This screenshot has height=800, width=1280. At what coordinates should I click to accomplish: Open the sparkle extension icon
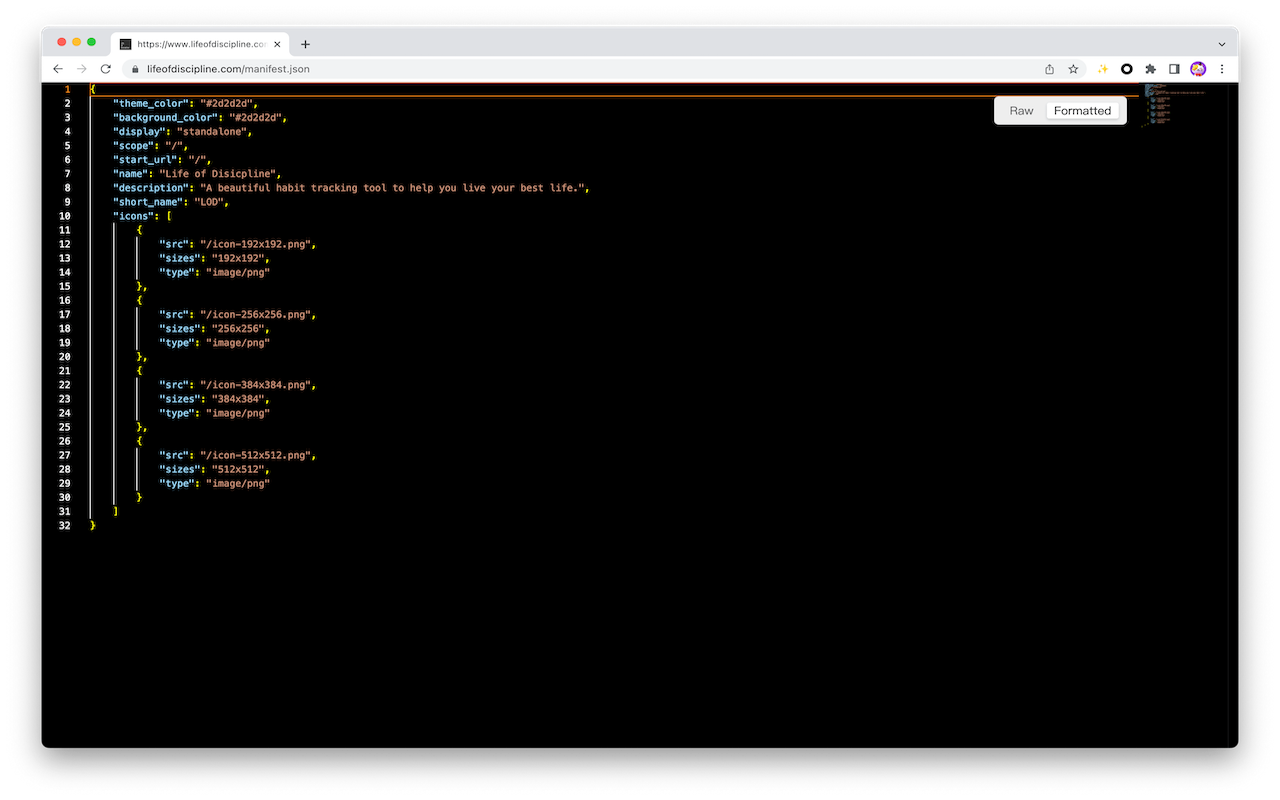pyautogui.click(x=1103, y=69)
